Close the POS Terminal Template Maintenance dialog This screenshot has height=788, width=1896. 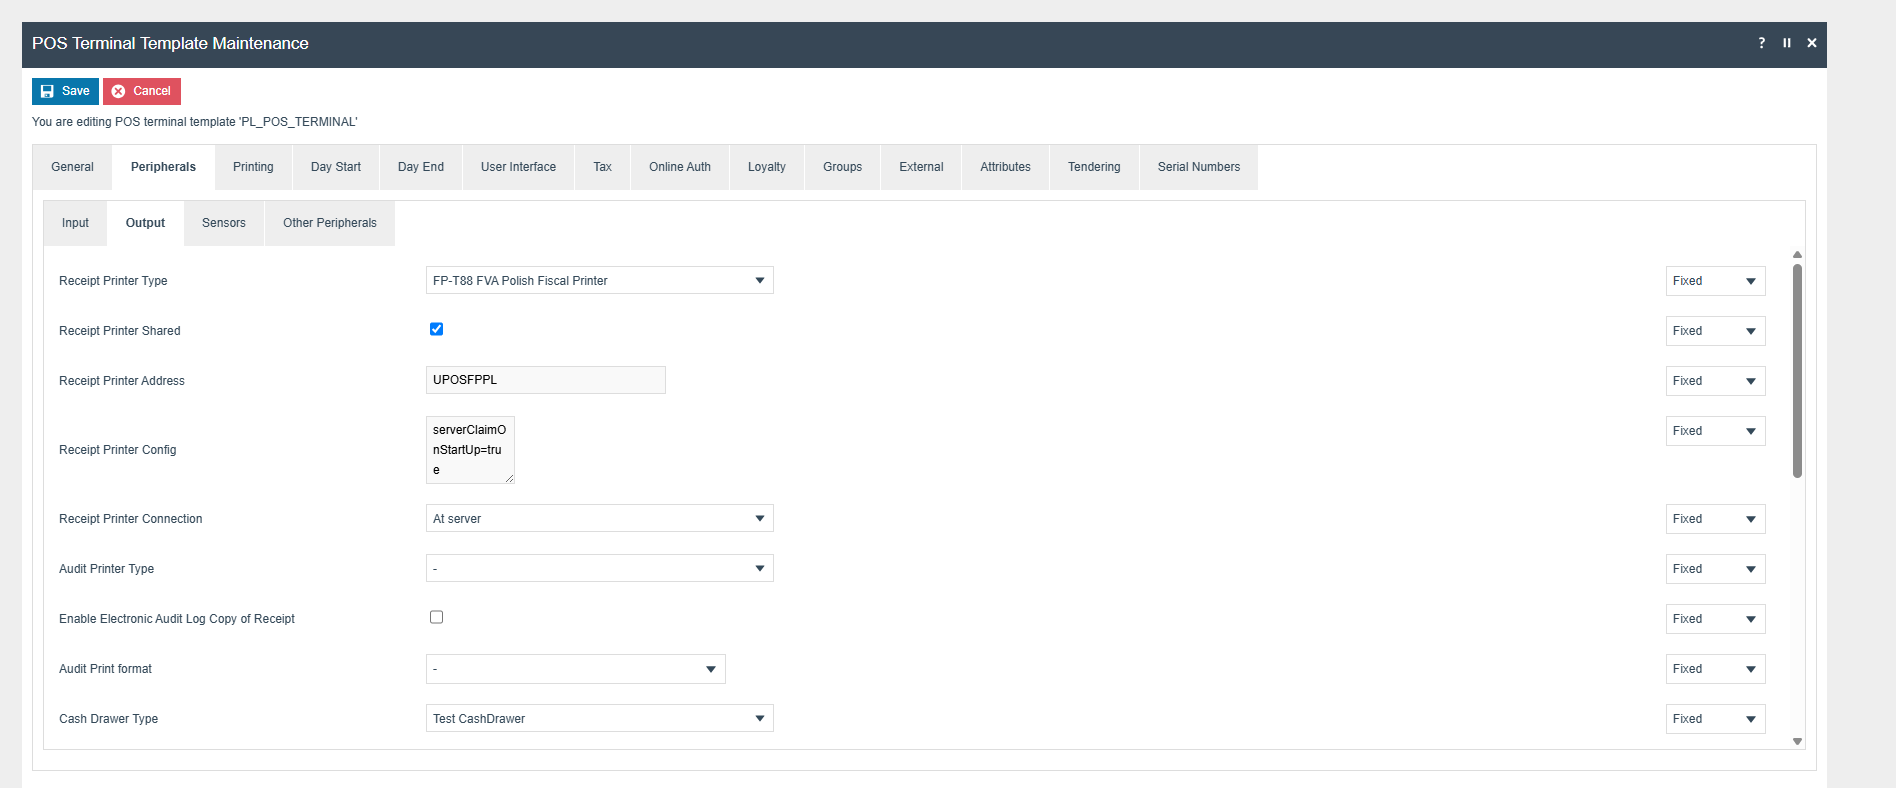[1811, 43]
